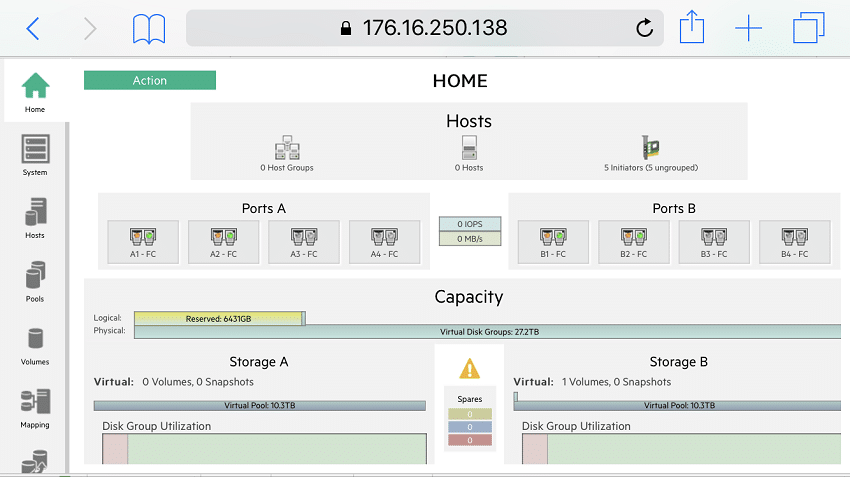Screen dimensions: 850x477
Task: Open the Home section in sidebar
Action: [35, 91]
